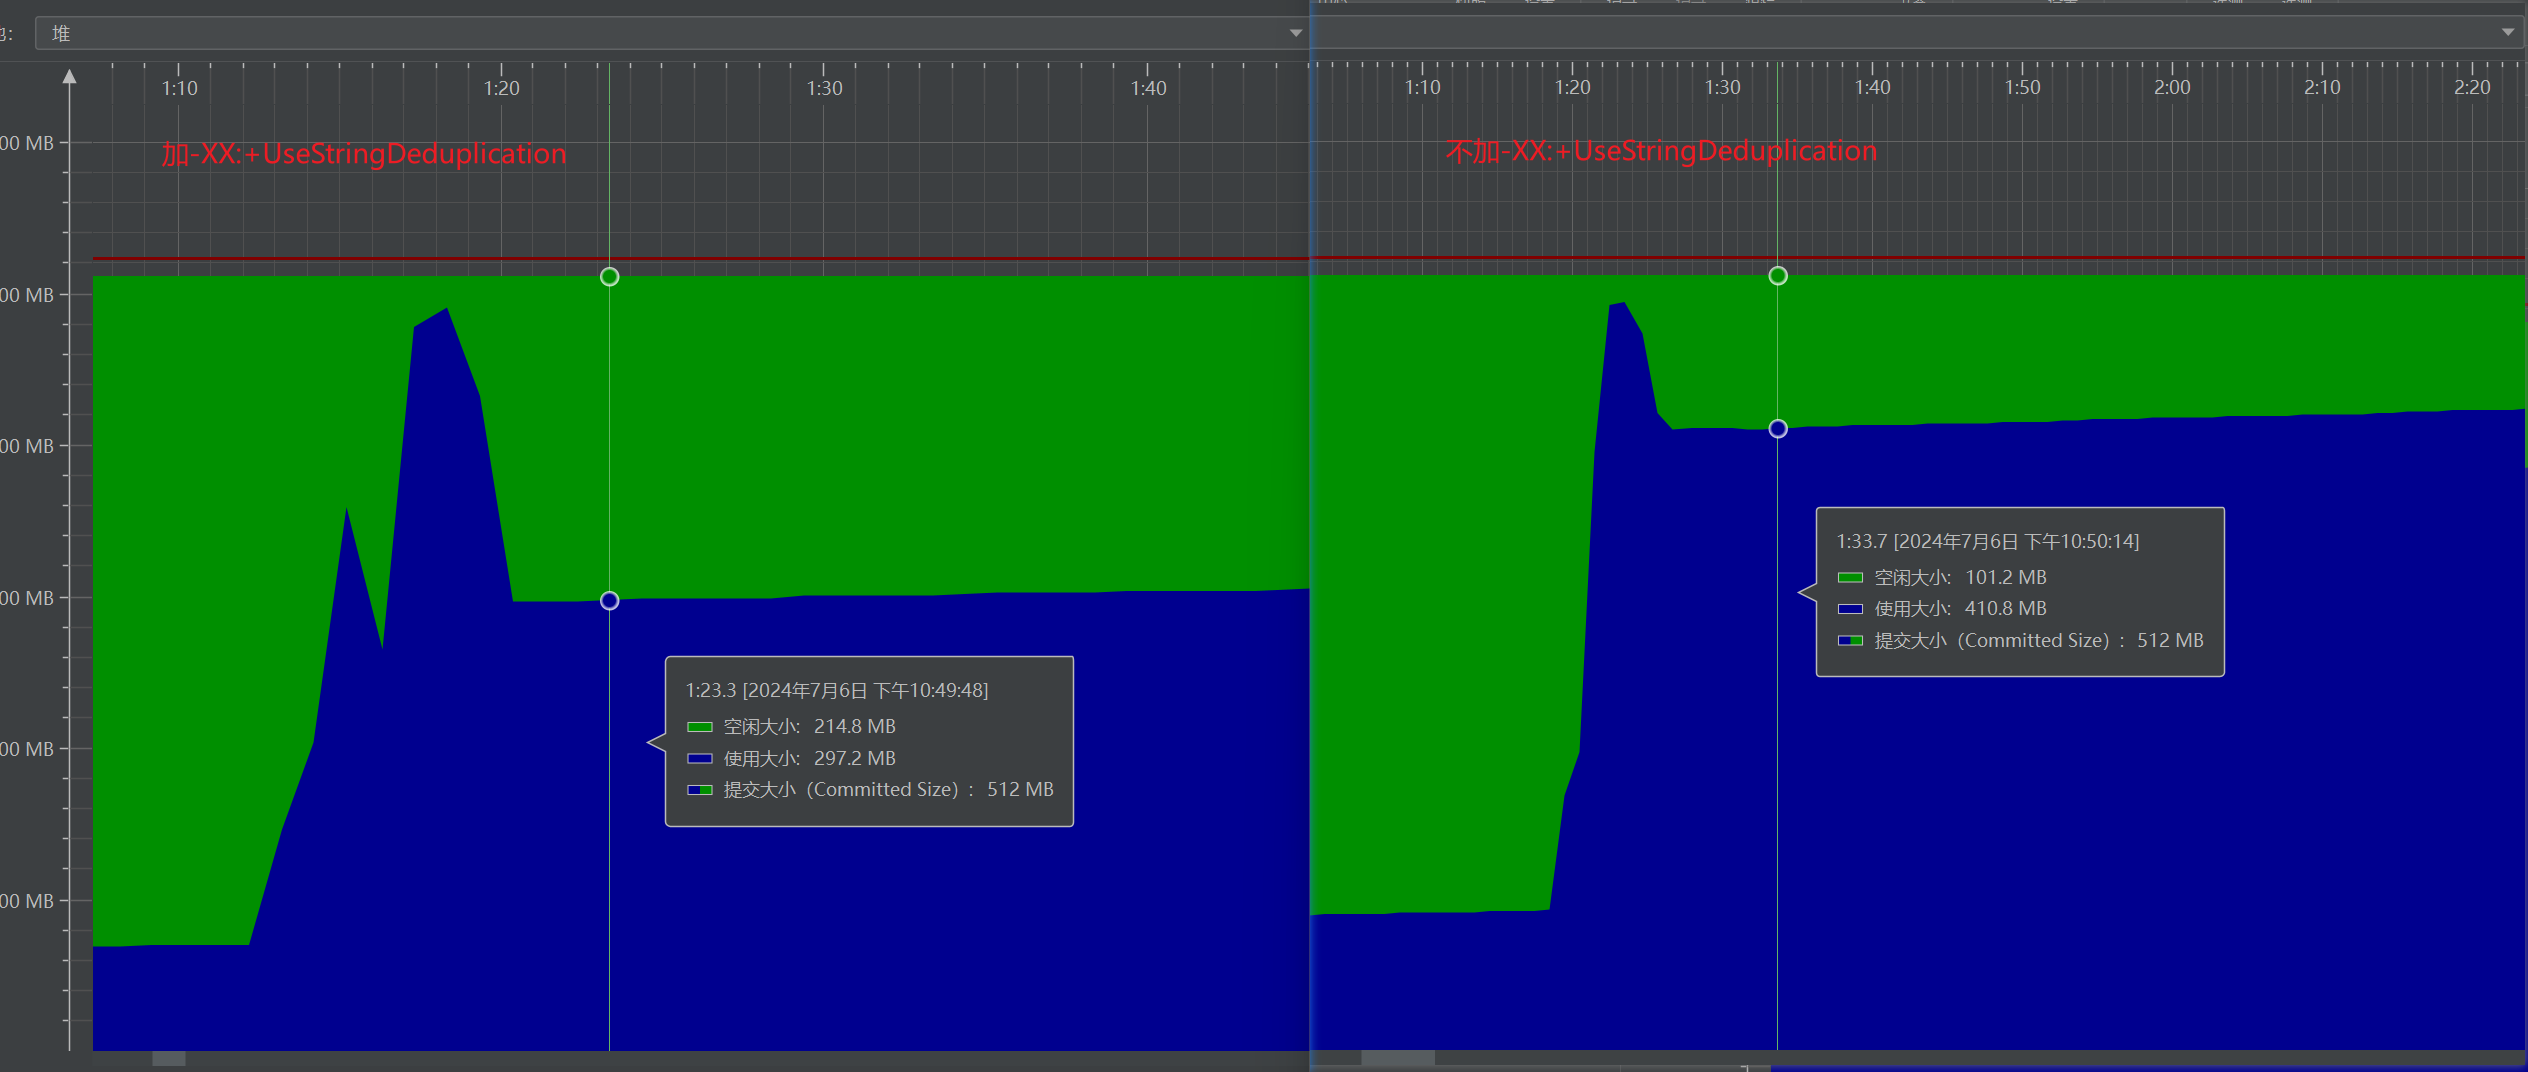This screenshot has height=1072, width=2528.
Task: Click the left chart's horizontal scrollbar thumb
Action: tap(168, 1058)
